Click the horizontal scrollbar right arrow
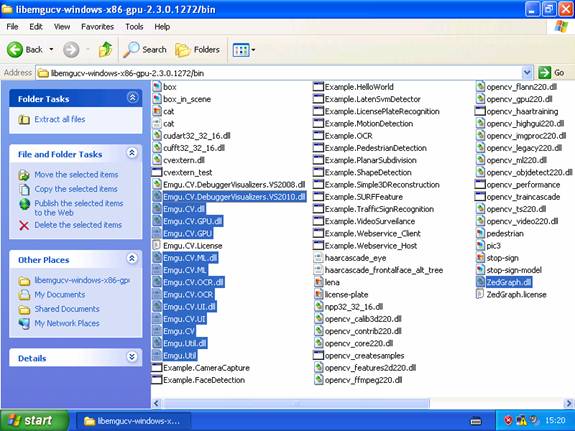Image resolution: width=575 pixels, height=431 pixels. 569,403
